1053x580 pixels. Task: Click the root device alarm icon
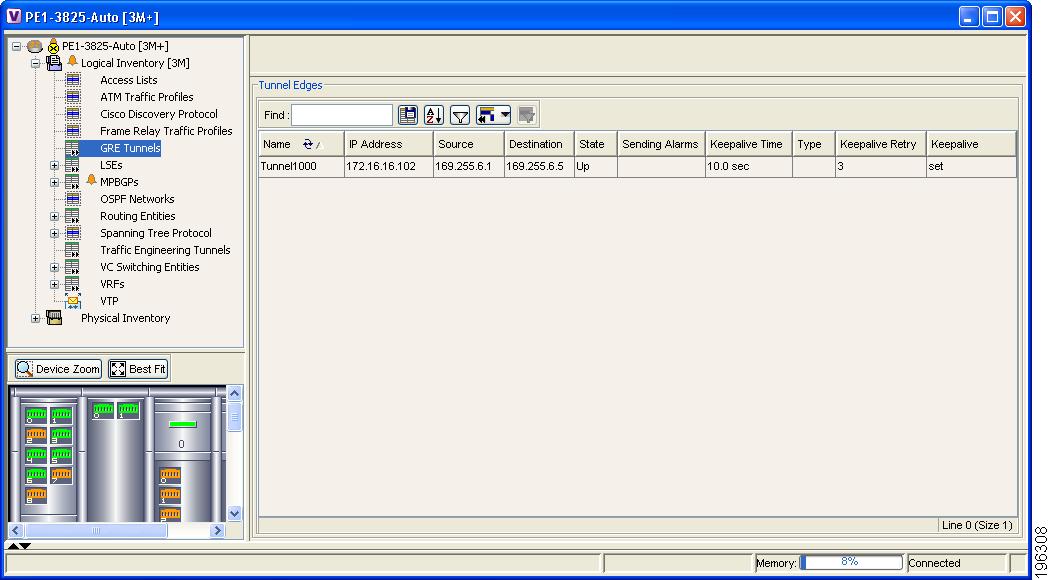click(x=53, y=46)
